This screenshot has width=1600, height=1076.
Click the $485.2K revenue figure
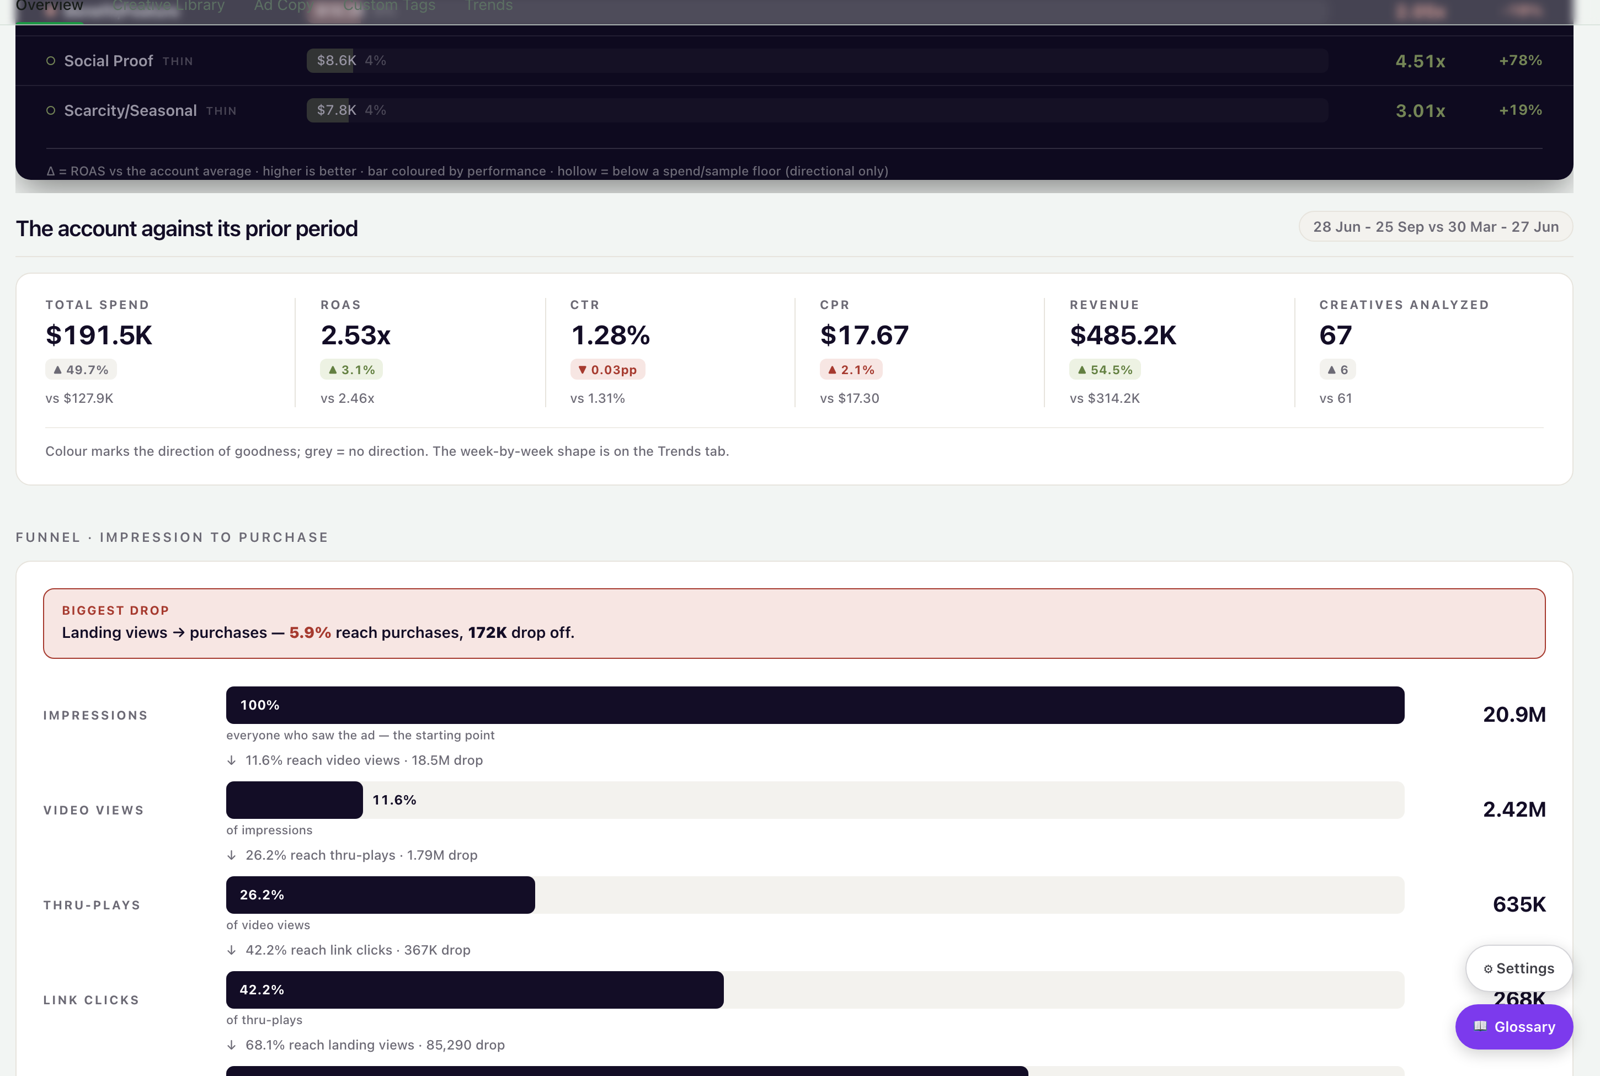point(1123,335)
